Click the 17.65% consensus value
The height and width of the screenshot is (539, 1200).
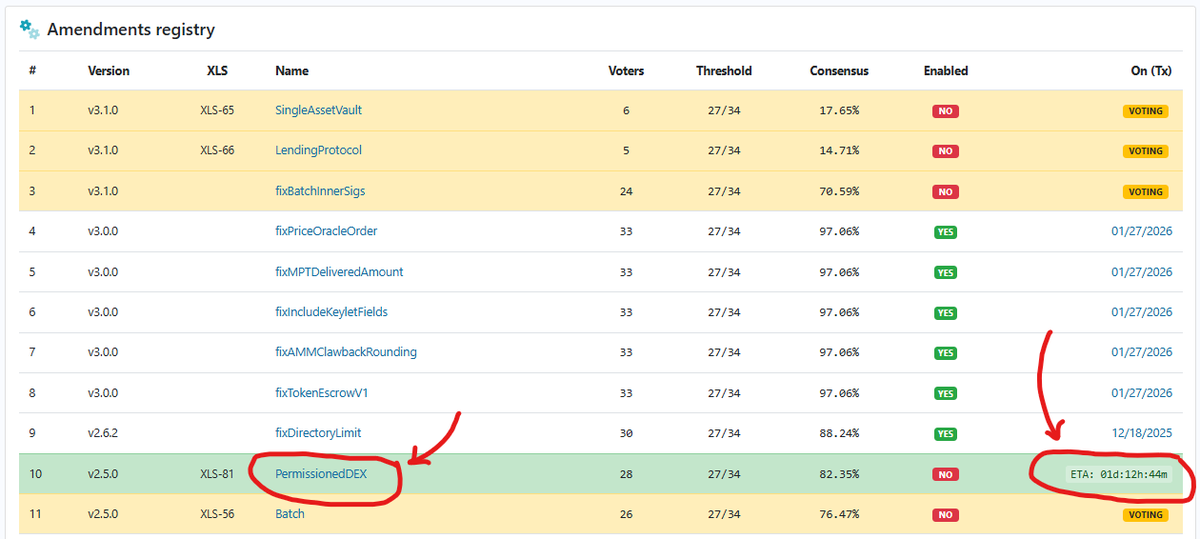[x=839, y=110]
